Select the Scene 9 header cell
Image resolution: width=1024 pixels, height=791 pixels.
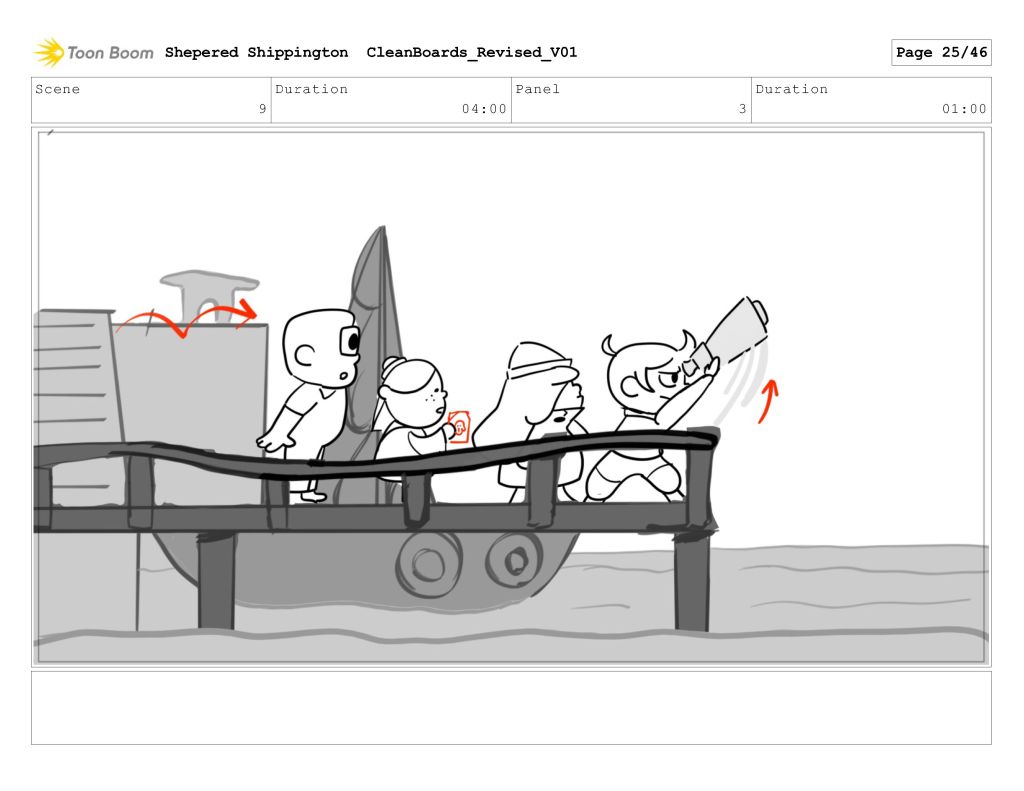[151, 100]
